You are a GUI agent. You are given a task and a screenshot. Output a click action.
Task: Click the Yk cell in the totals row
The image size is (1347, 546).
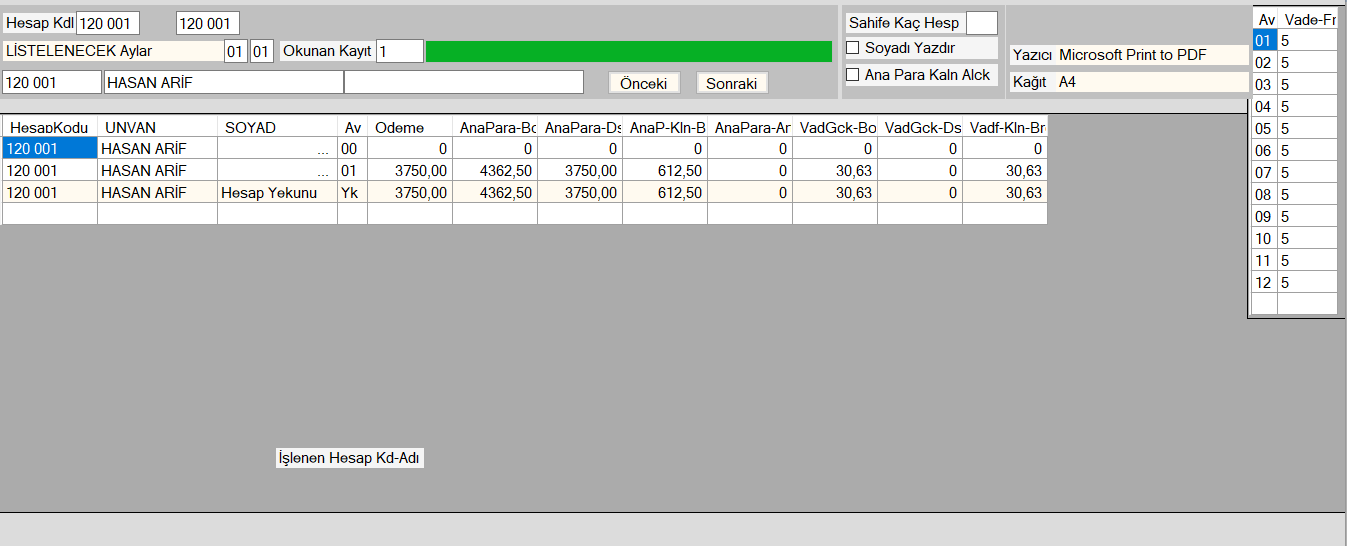point(352,193)
